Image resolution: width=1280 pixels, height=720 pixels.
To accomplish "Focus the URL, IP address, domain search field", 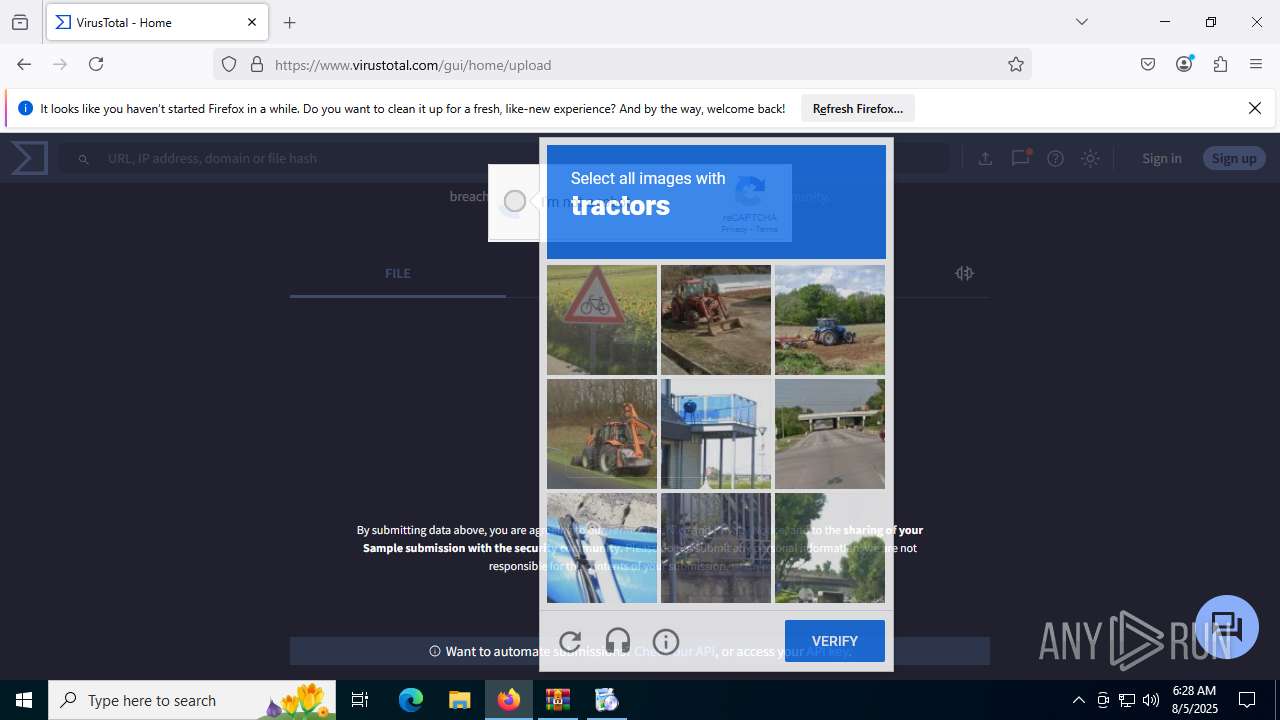I will 505,158.
